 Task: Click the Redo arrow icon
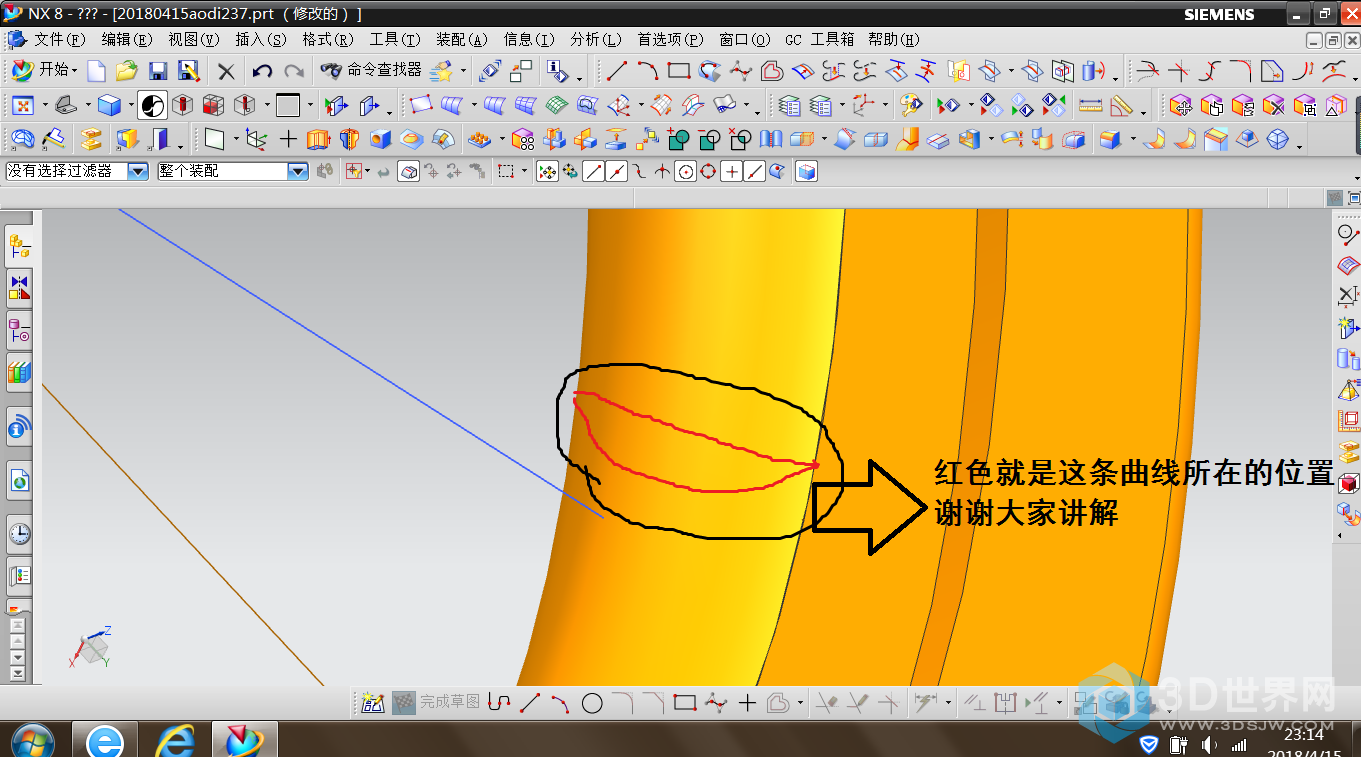point(294,71)
